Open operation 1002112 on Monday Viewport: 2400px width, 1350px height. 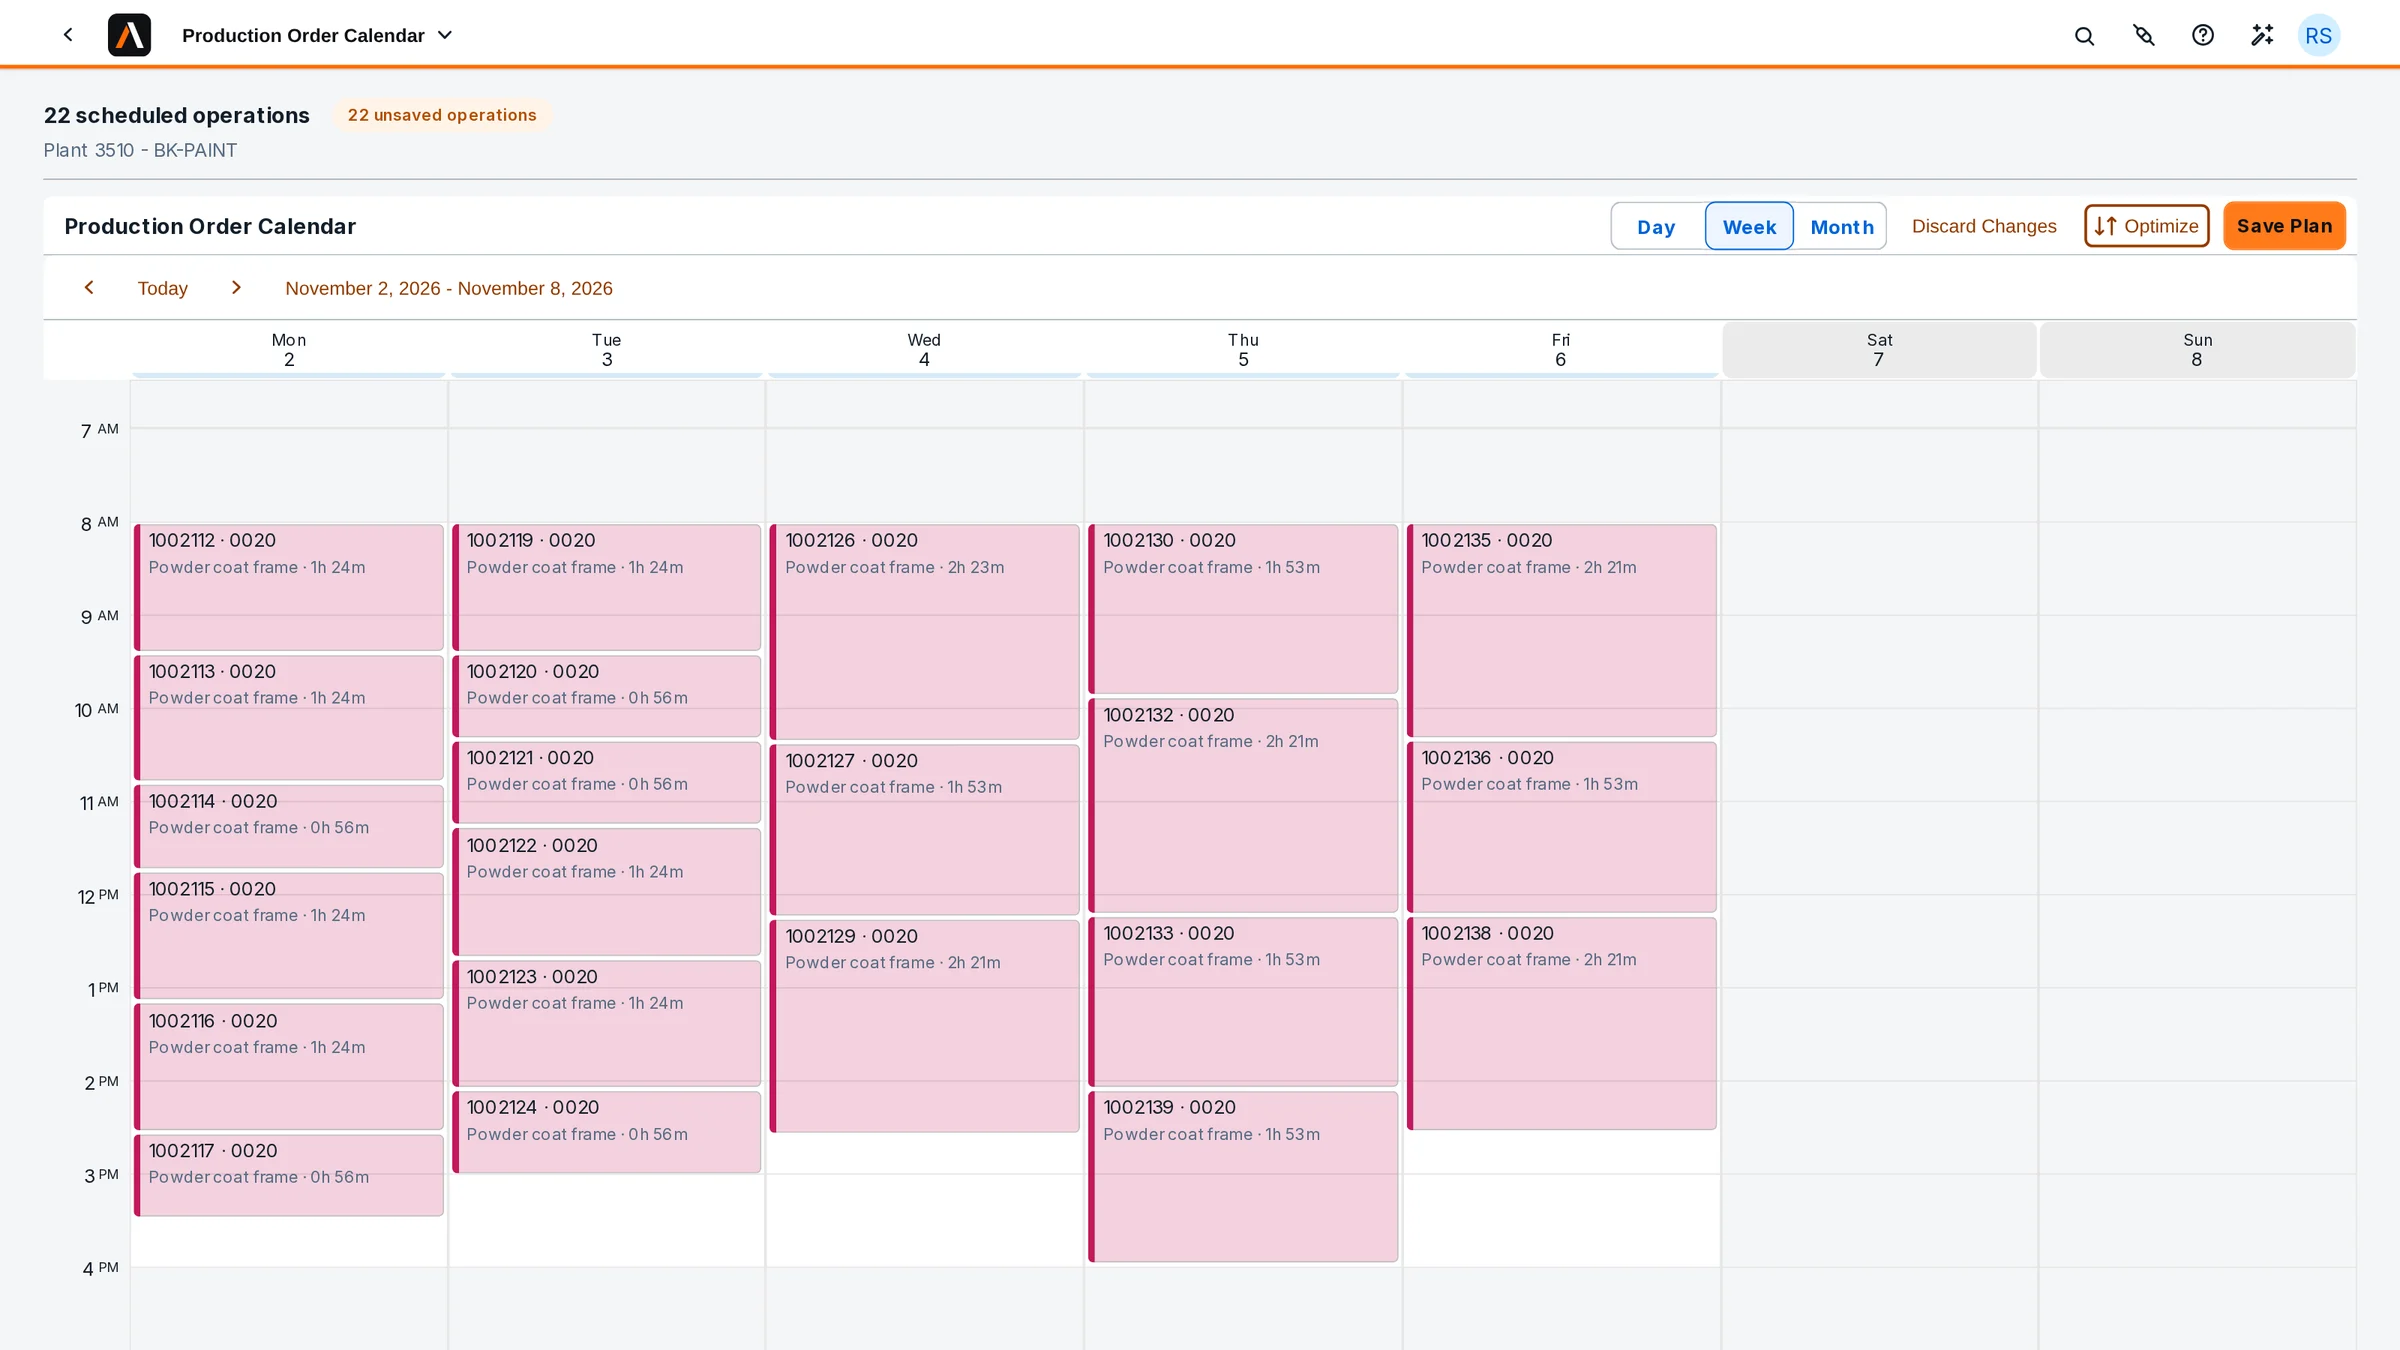[x=289, y=587]
